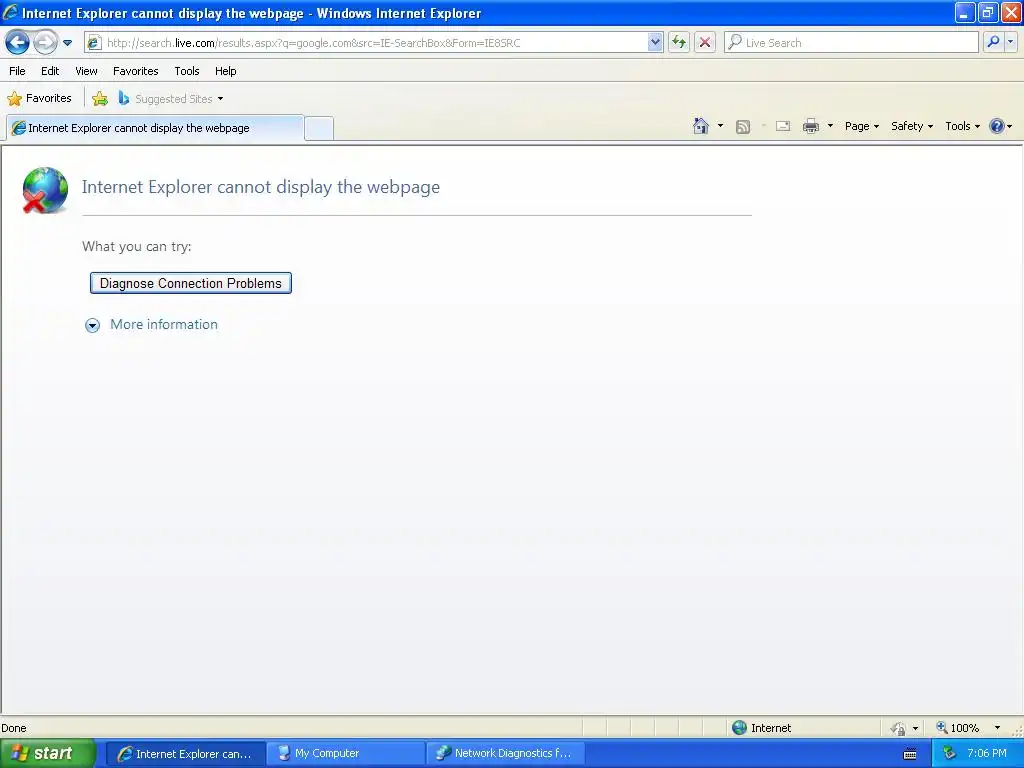Click the 'What you can try:' text
The width and height of the screenshot is (1024, 768).
(x=136, y=247)
